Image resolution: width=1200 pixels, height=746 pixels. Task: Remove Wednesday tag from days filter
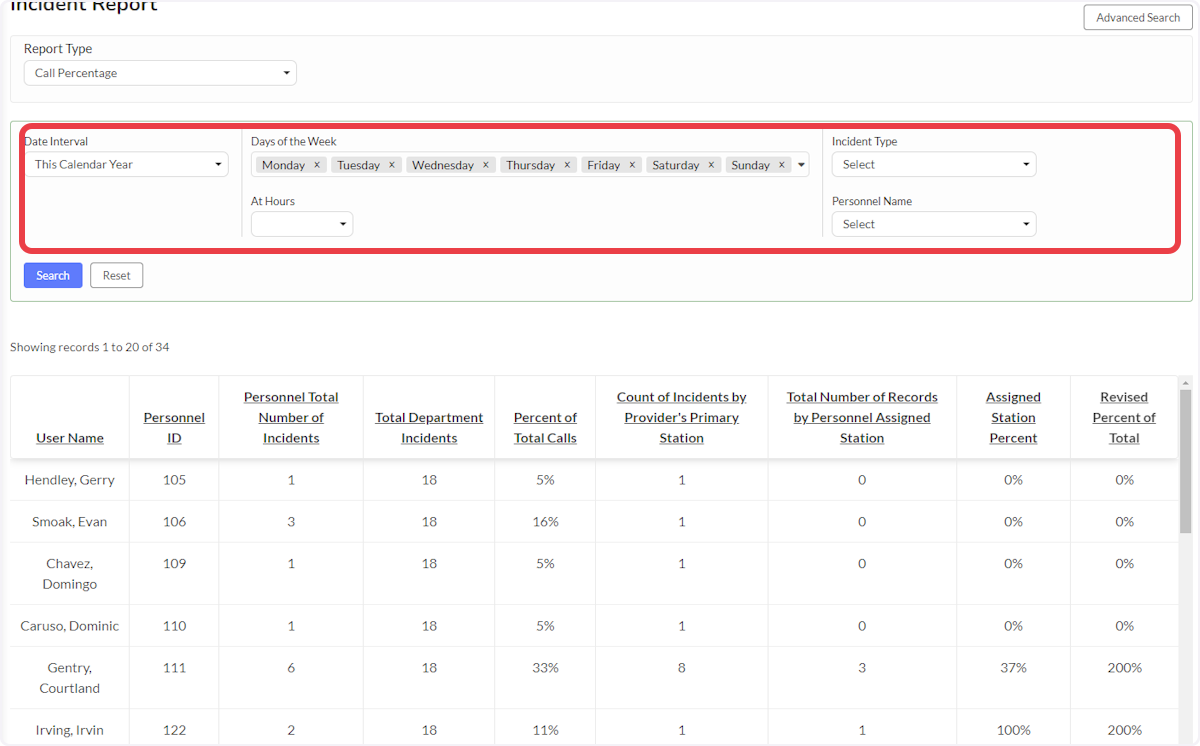coord(486,165)
